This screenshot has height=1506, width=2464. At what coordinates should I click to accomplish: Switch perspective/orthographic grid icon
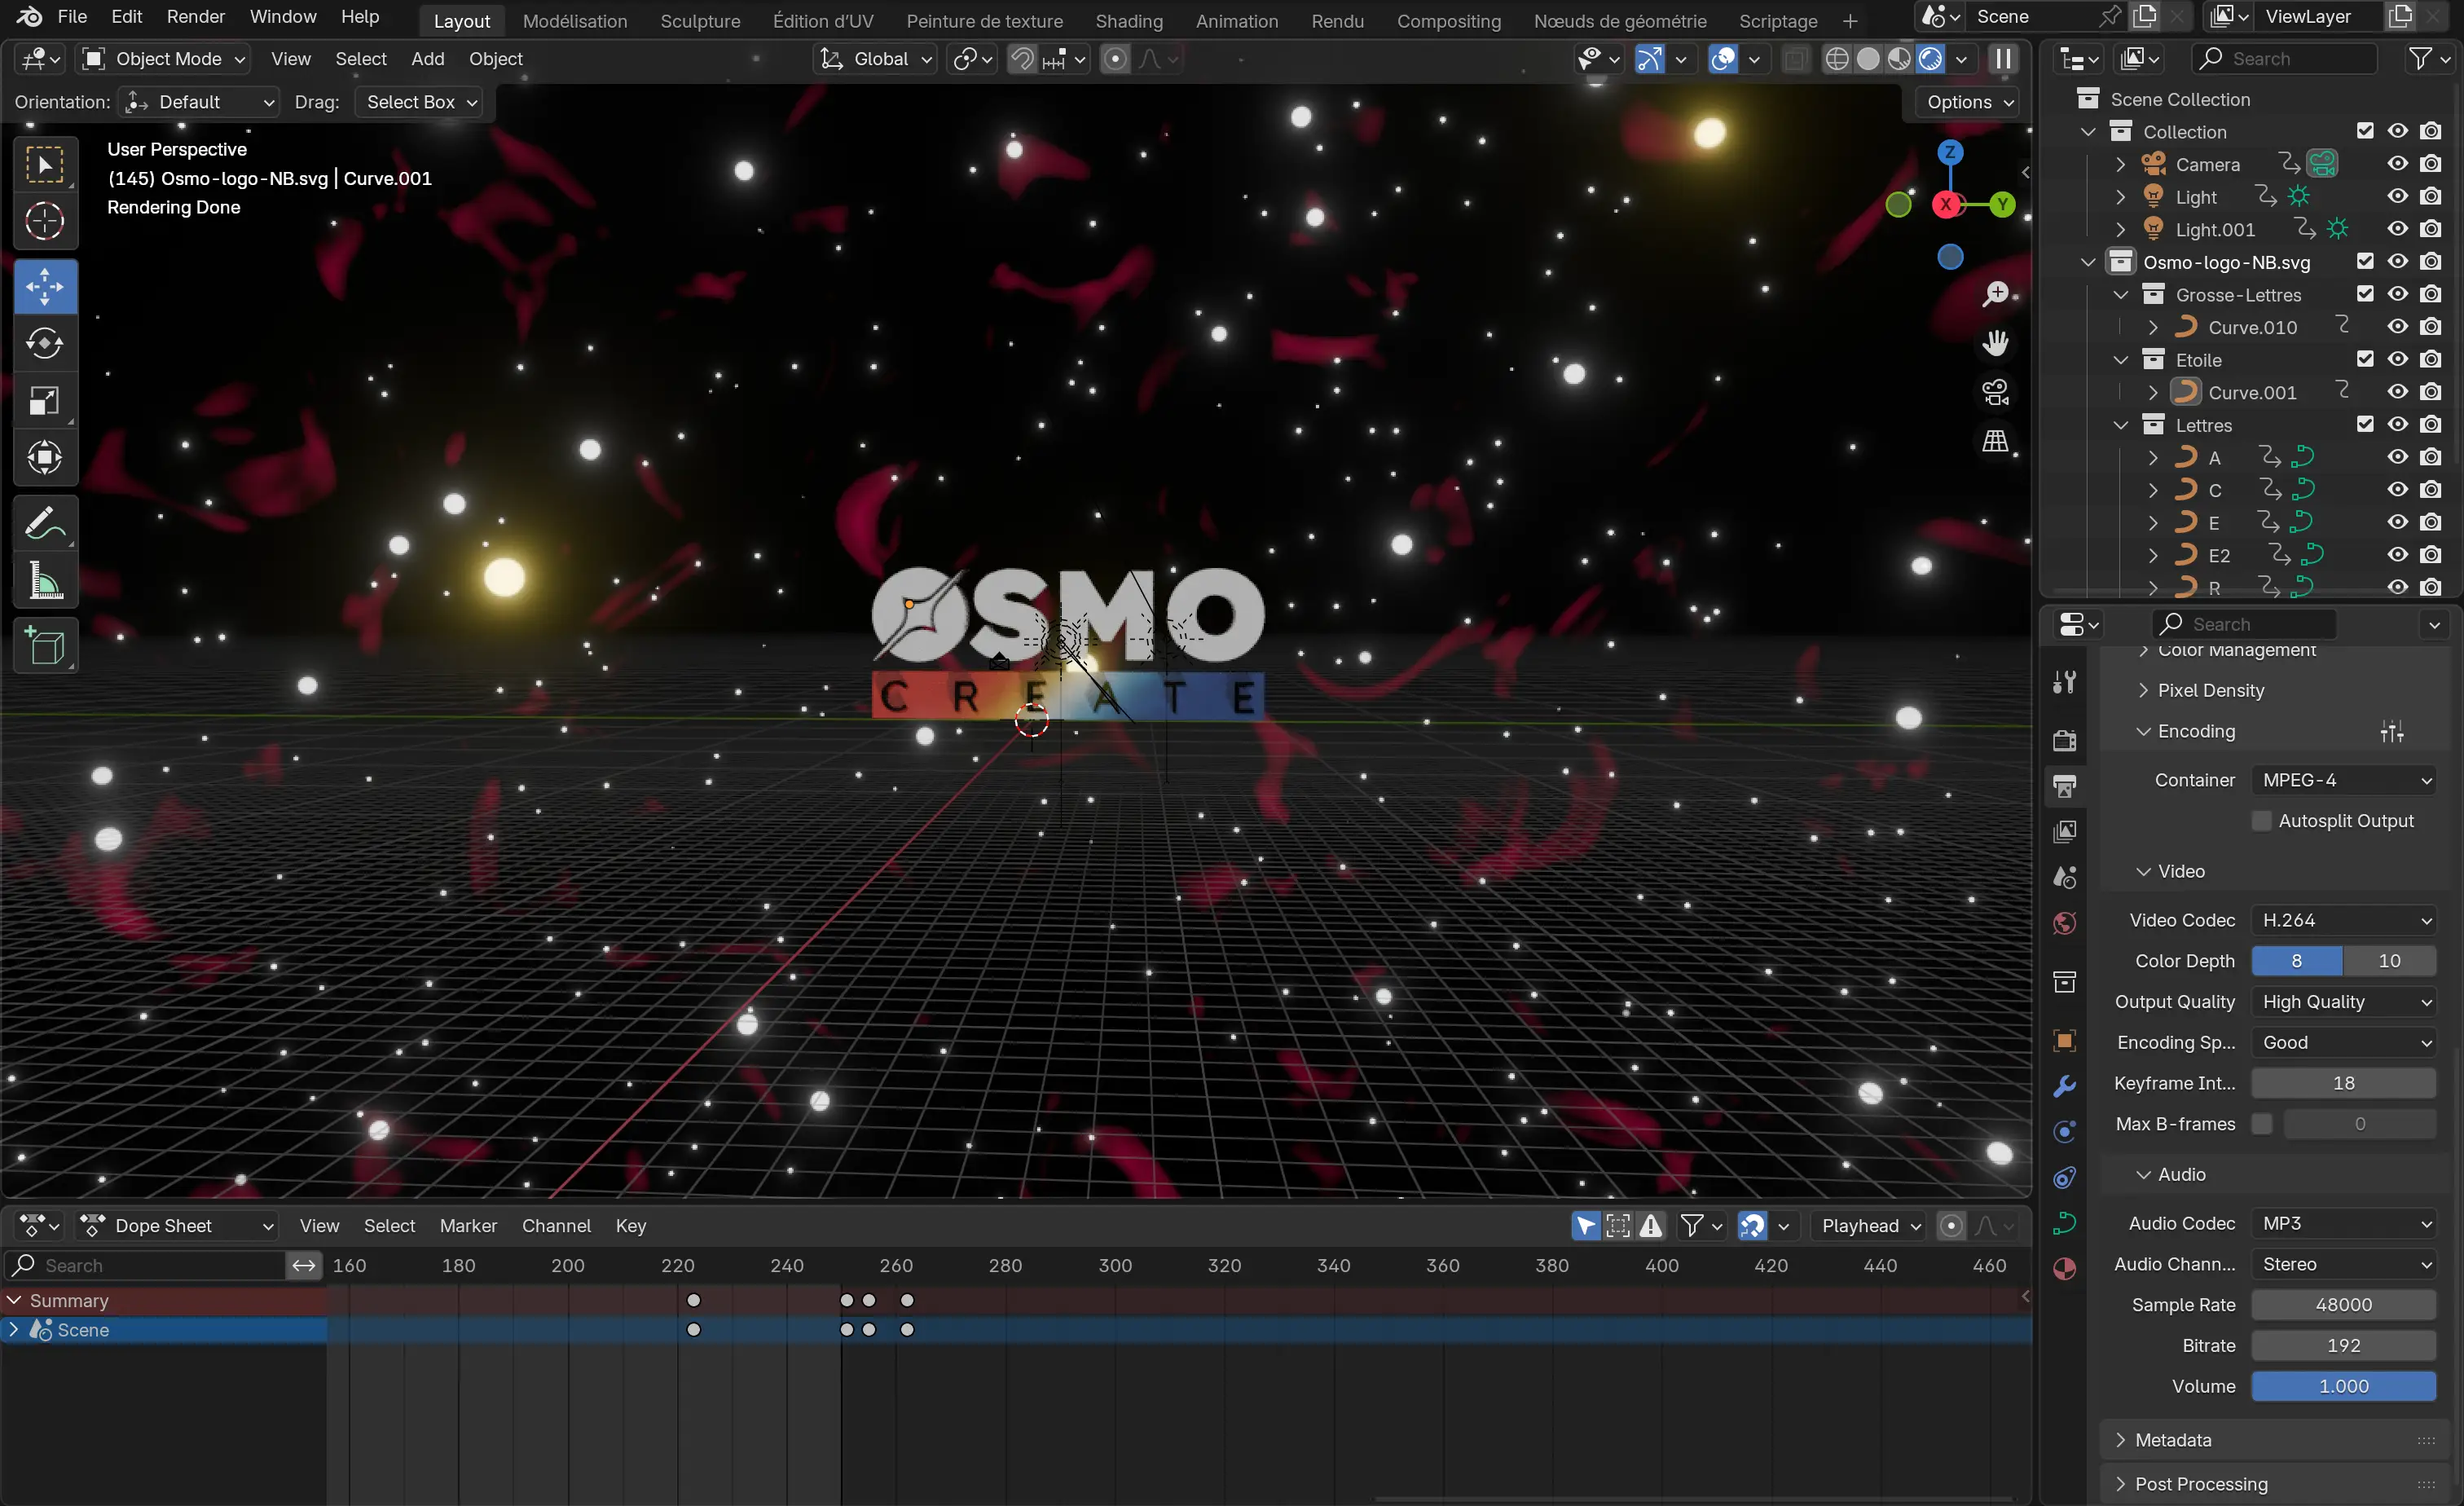1996,441
